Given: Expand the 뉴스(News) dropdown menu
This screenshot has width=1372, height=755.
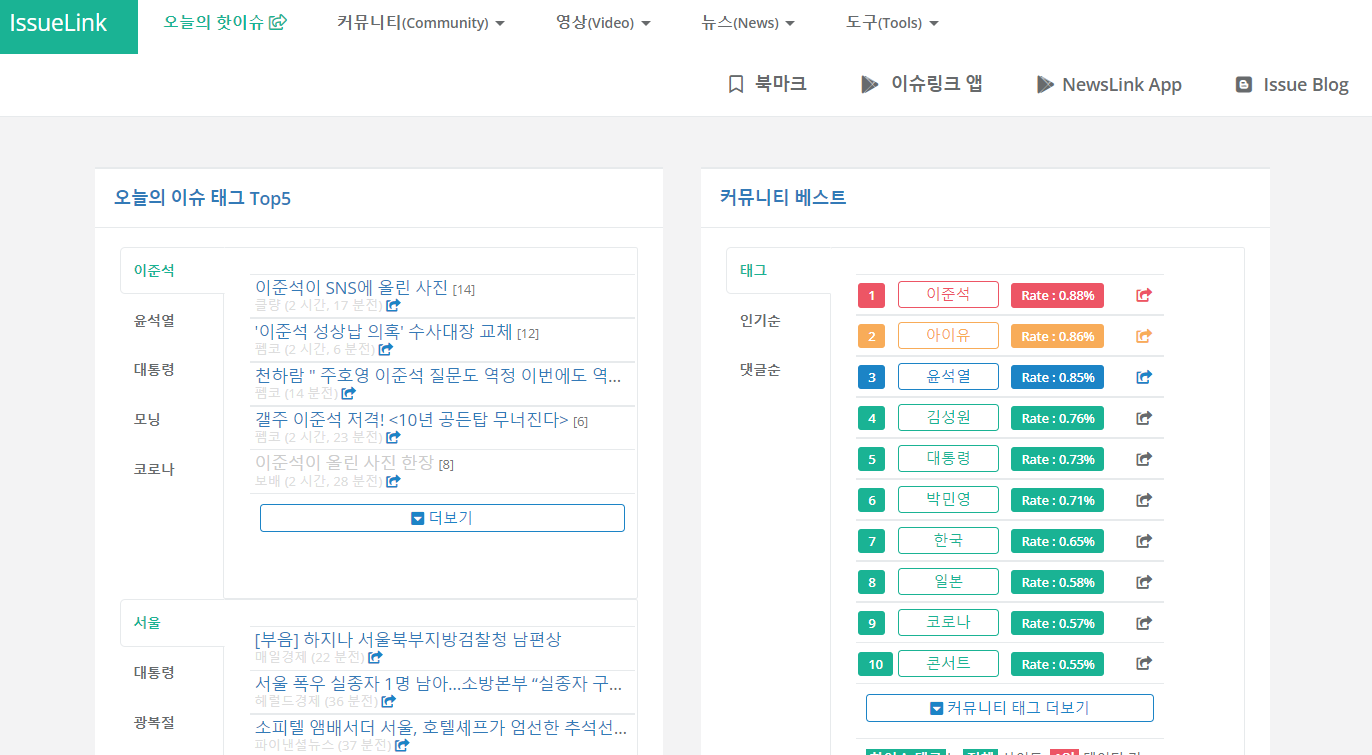Looking at the screenshot, I should tap(748, 22).
